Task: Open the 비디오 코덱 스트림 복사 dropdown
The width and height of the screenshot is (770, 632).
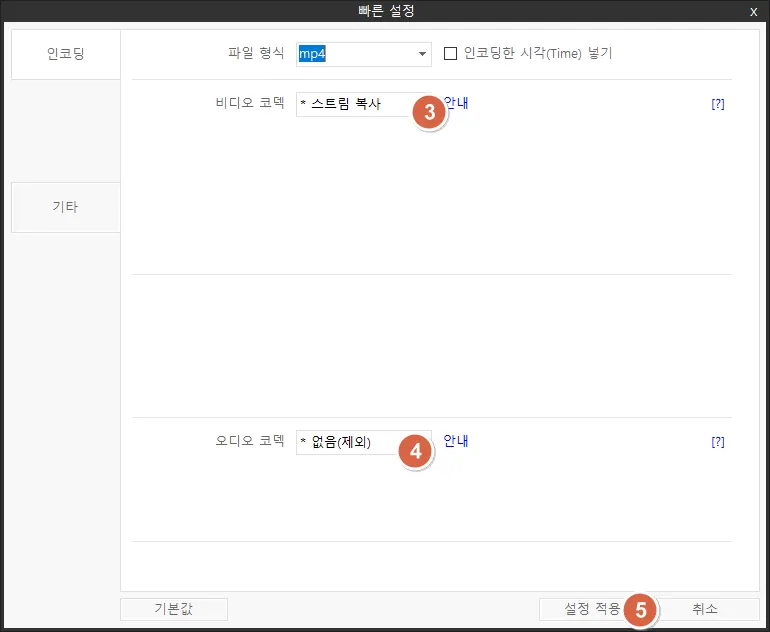Action: [x=364, y=104]
